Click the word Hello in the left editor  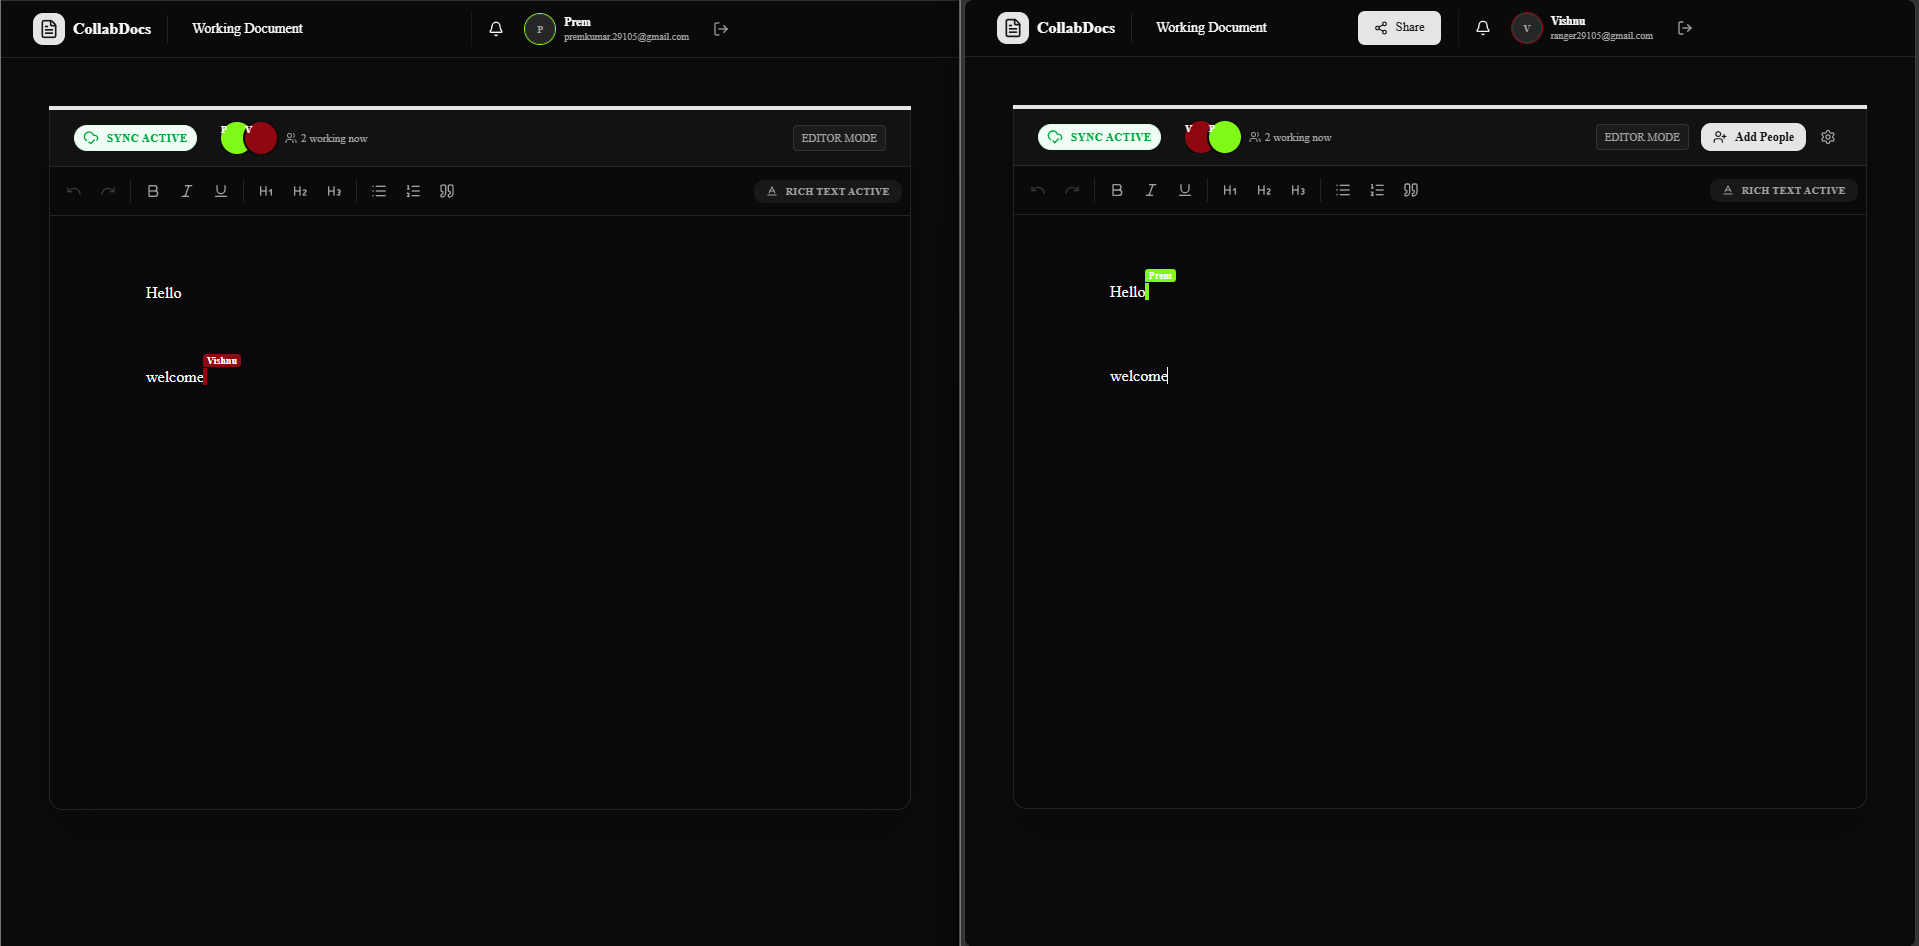click(x=164, y=293)
